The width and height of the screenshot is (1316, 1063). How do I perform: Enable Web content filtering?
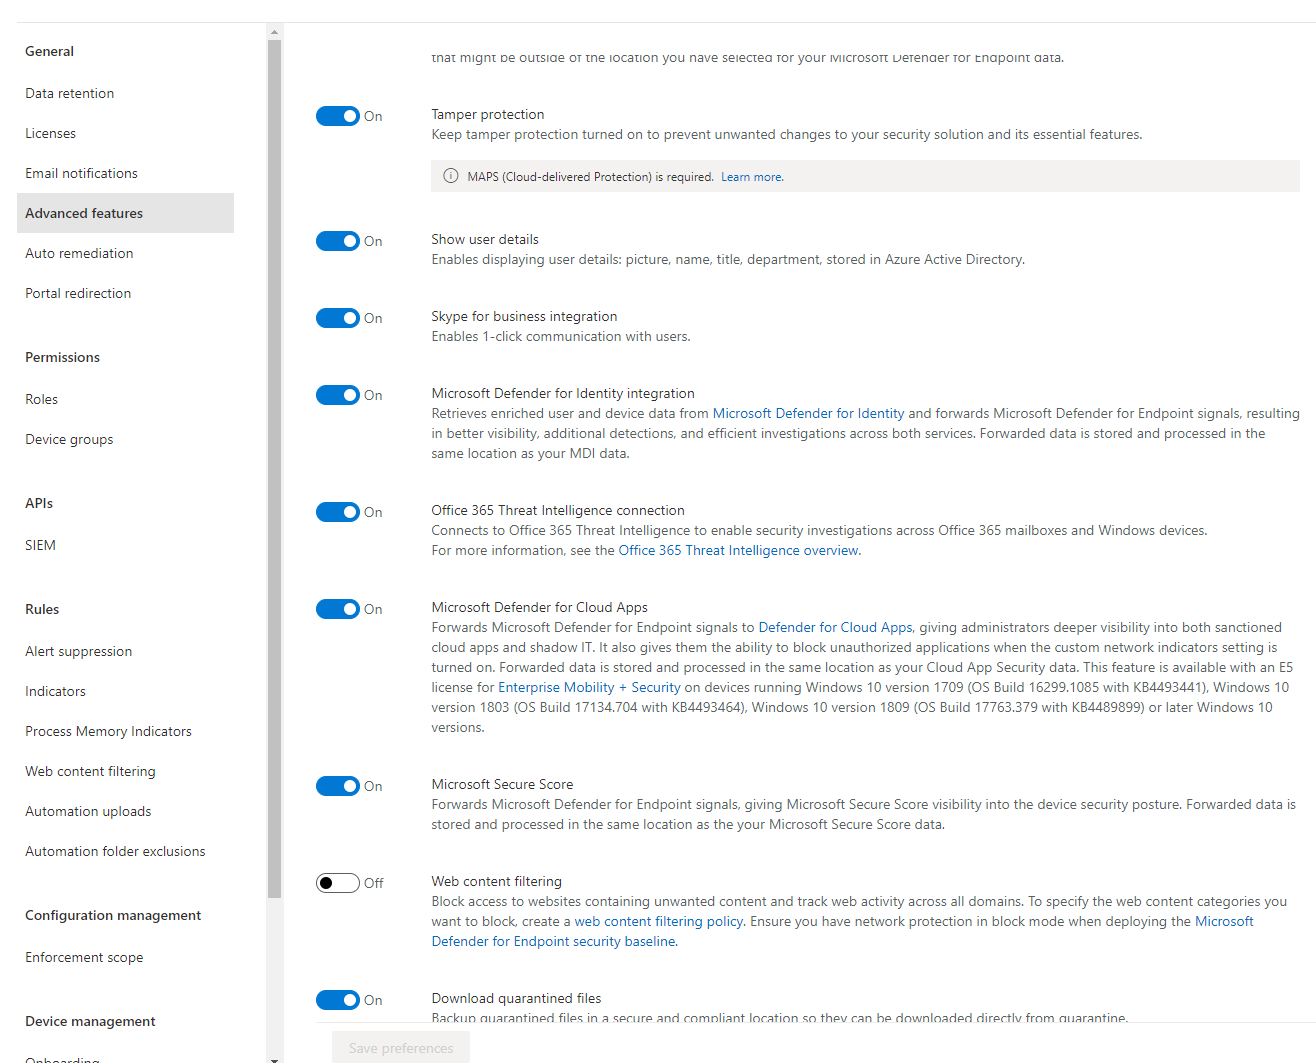tap(338, 883)
